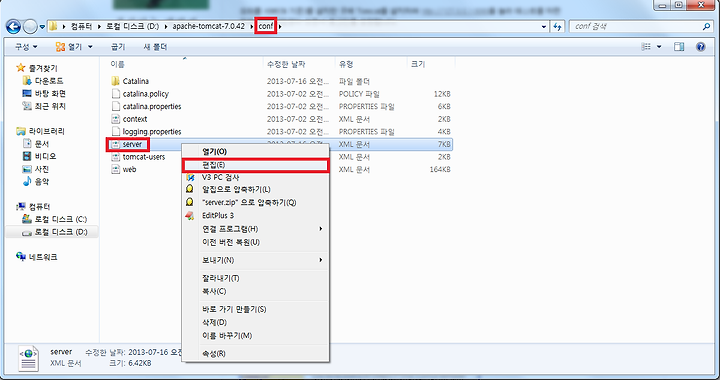
Task: Select the logging.properties file icon
Action: pyautogui.click(x=116, y=132)
